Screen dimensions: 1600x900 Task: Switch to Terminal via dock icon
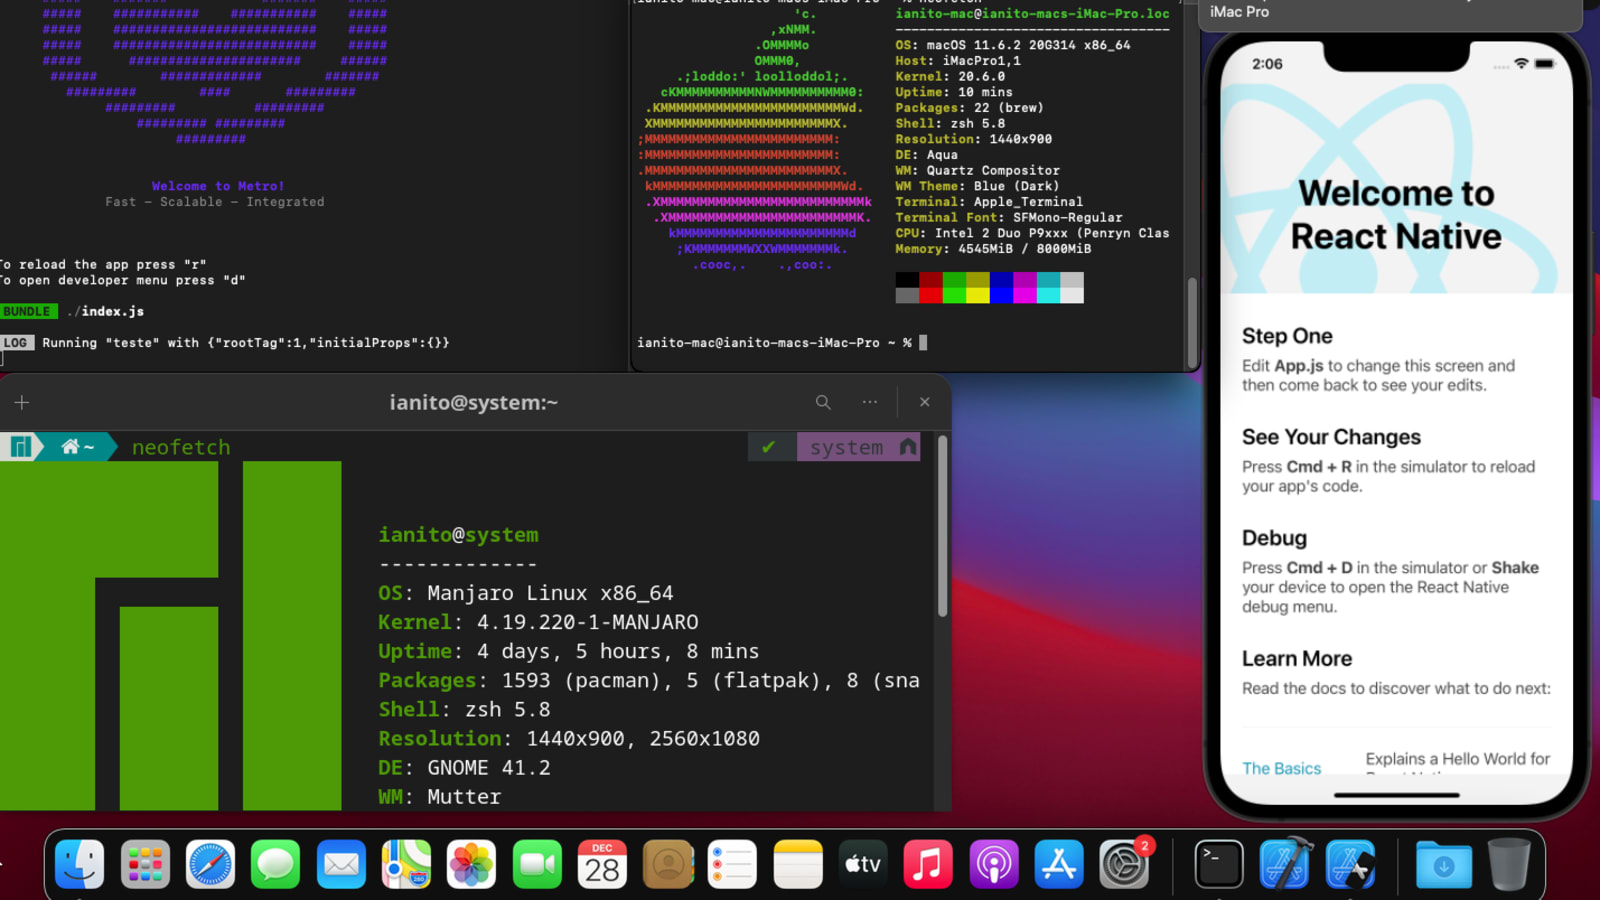click(1219, 863)
